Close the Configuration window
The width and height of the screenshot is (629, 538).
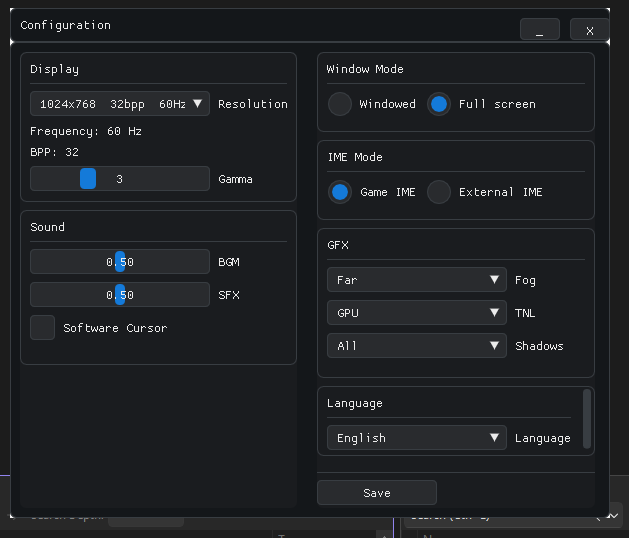(x=589, y=30)
